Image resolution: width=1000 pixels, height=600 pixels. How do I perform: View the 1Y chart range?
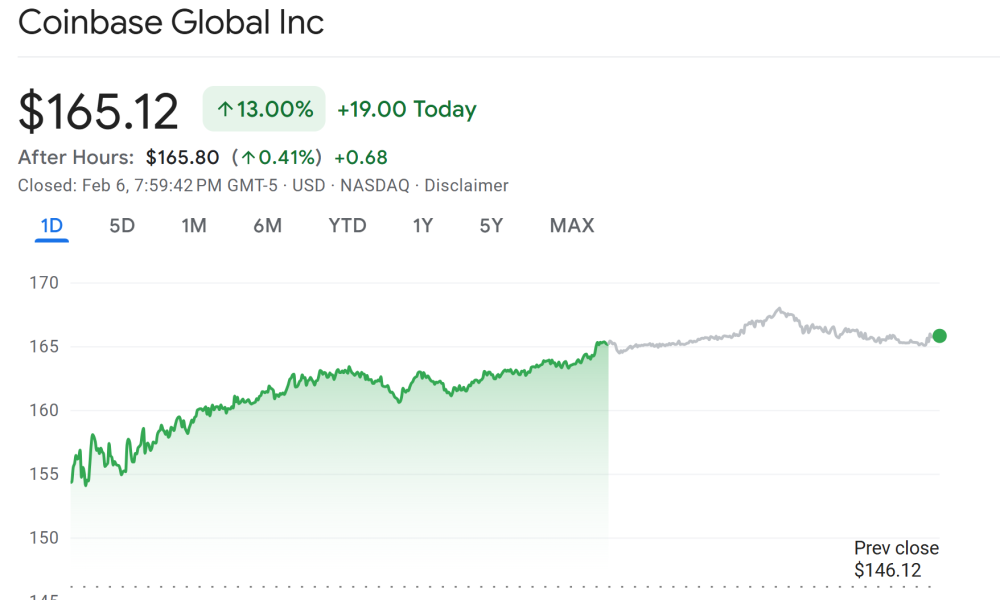click(423, 226)
